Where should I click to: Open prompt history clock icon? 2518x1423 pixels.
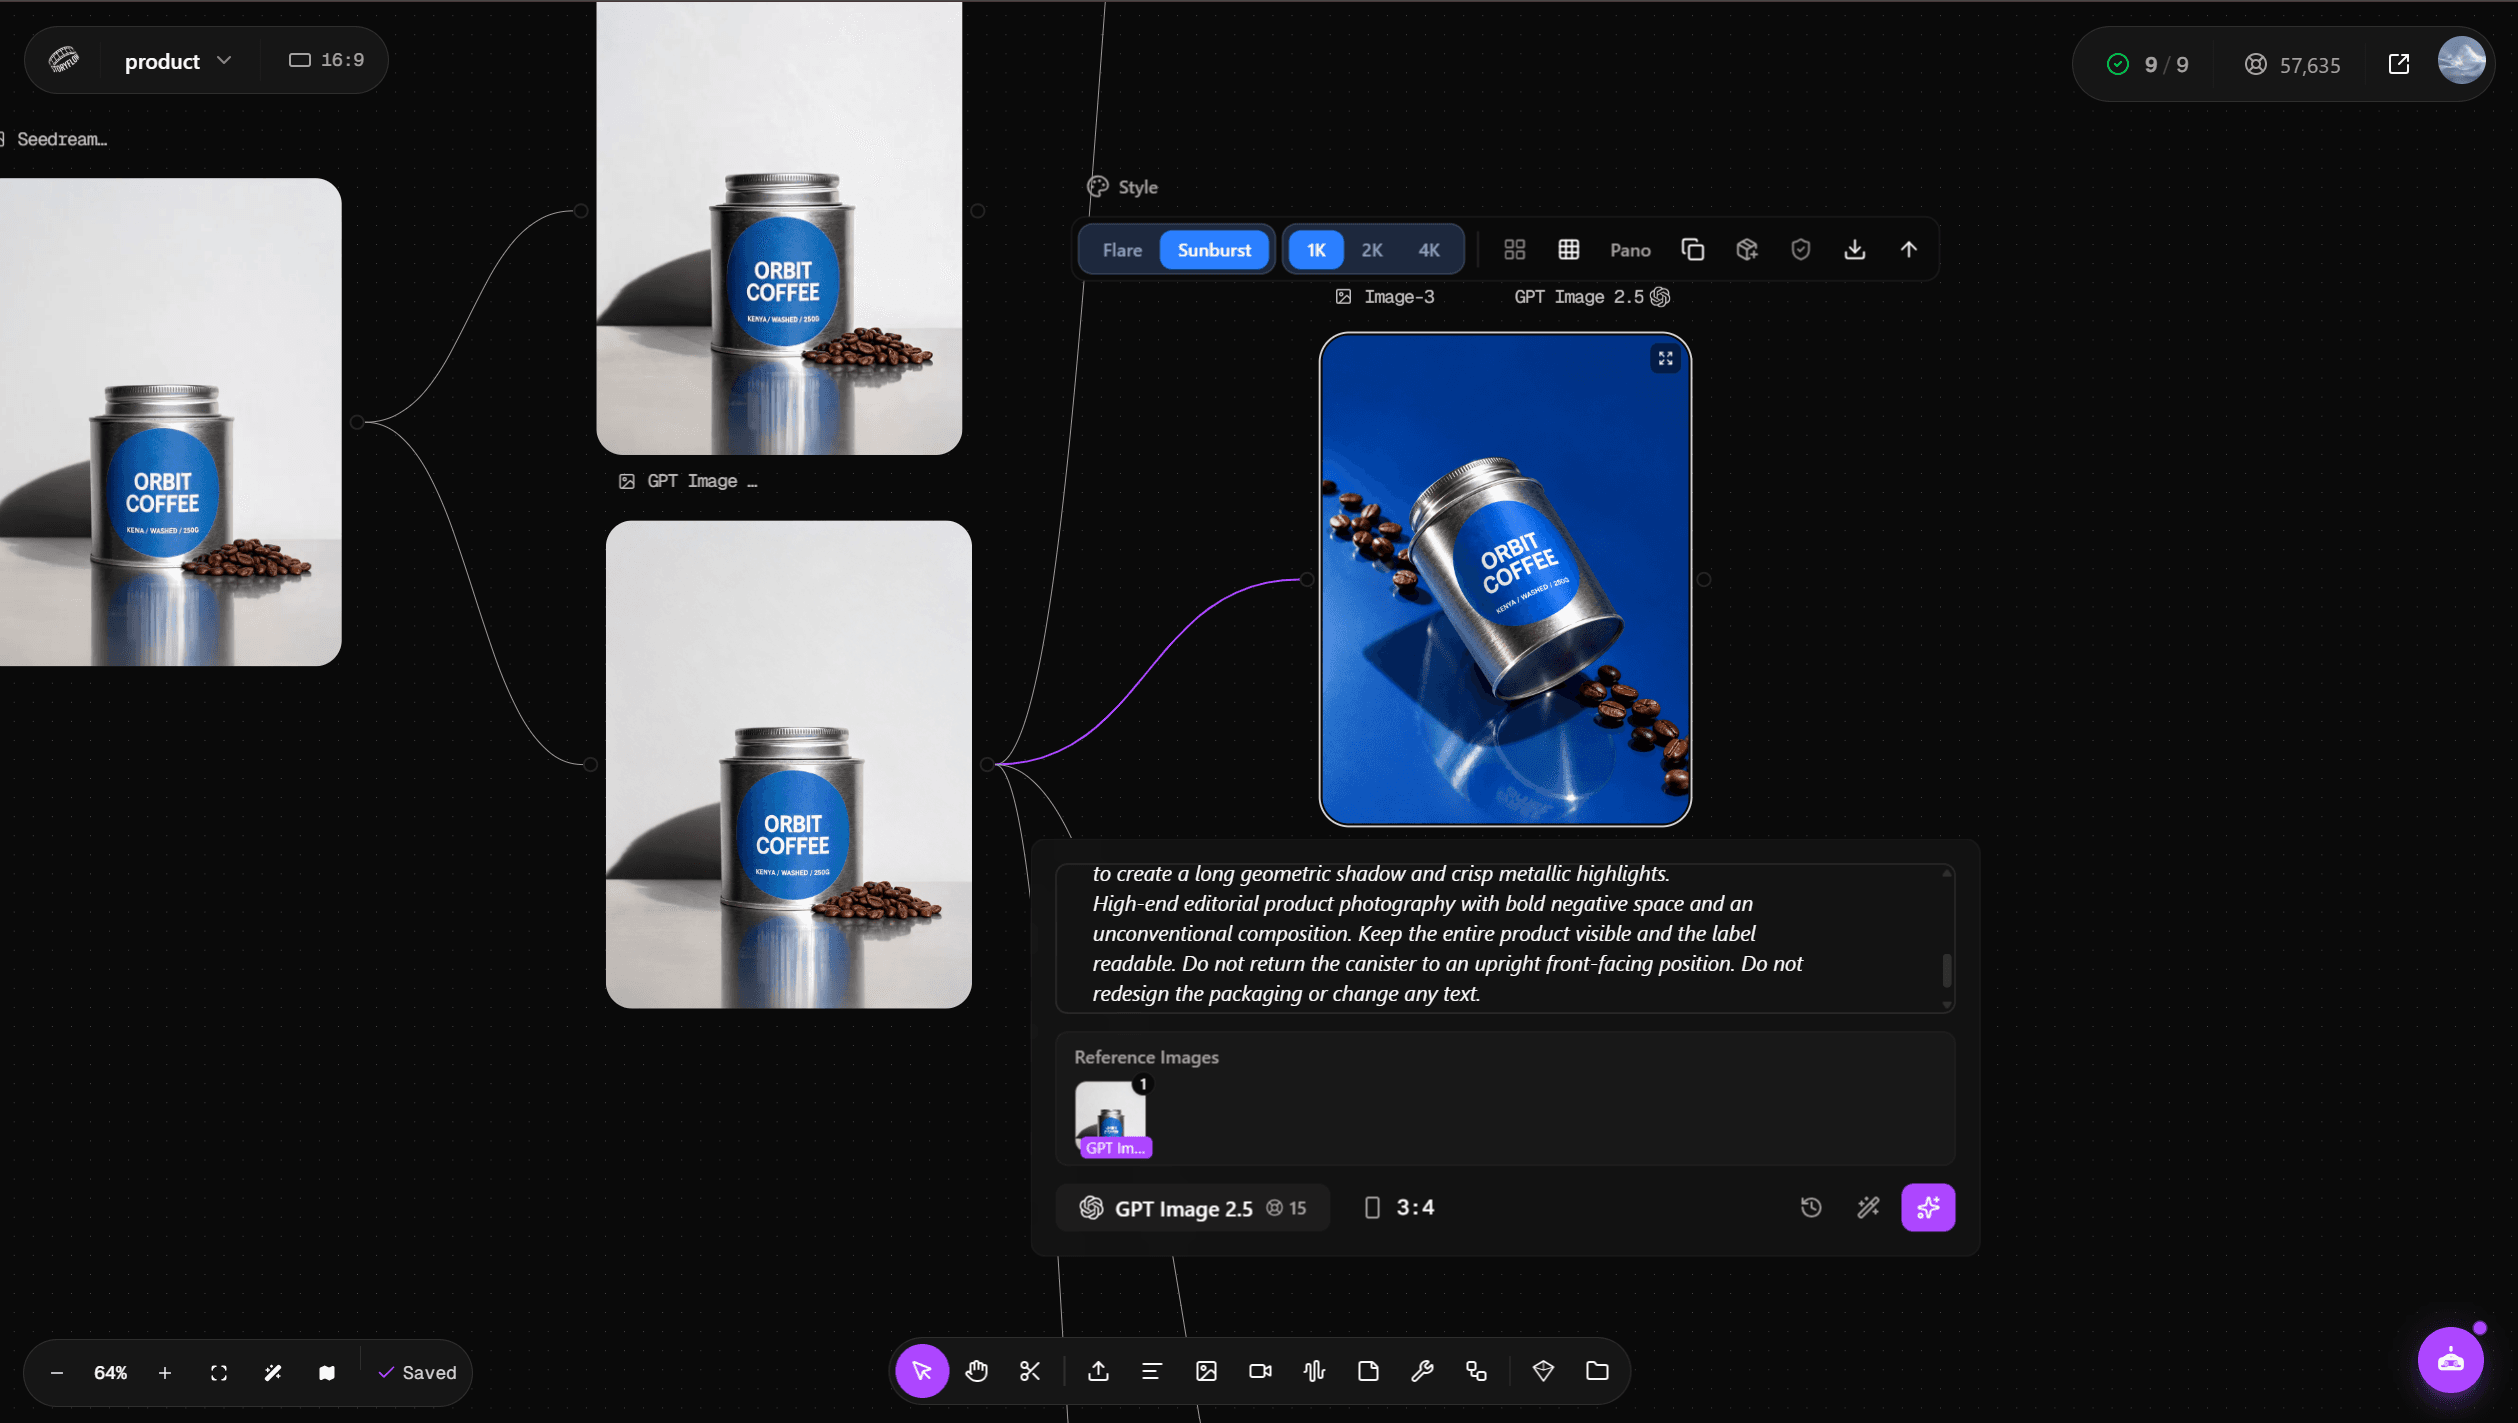[x=1811, y=1208]
